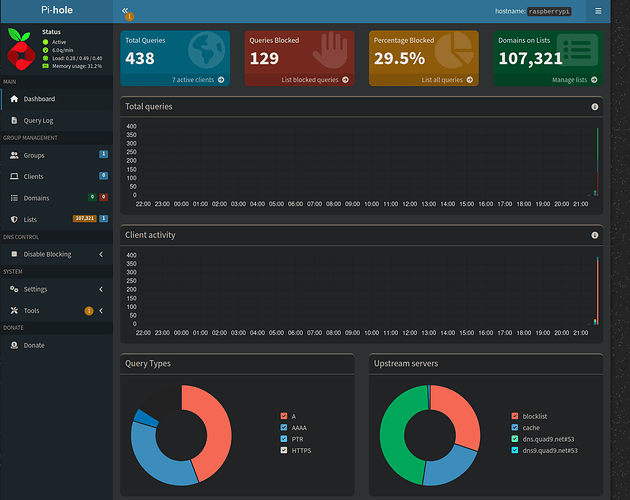This screenshot has height=500, width=630.
Task: Click info icon on Total queries panel
Action: [594, 106]
